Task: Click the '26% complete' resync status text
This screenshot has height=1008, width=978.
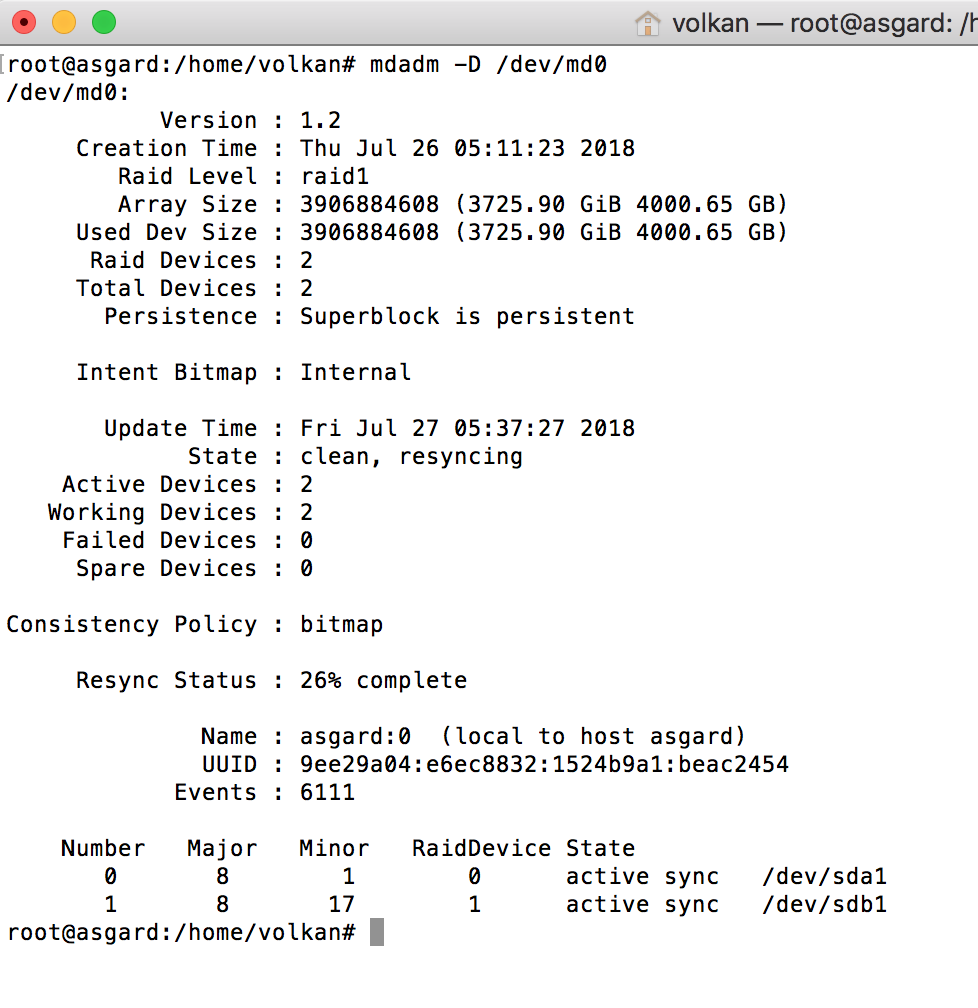Action: click(383, 681)
